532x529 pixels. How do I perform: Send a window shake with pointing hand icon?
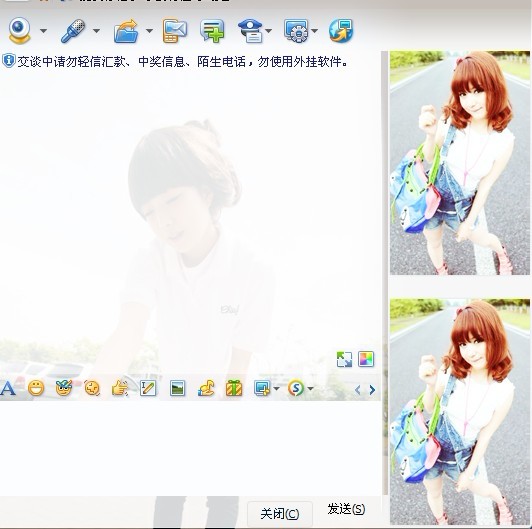(x=119, y=388)
